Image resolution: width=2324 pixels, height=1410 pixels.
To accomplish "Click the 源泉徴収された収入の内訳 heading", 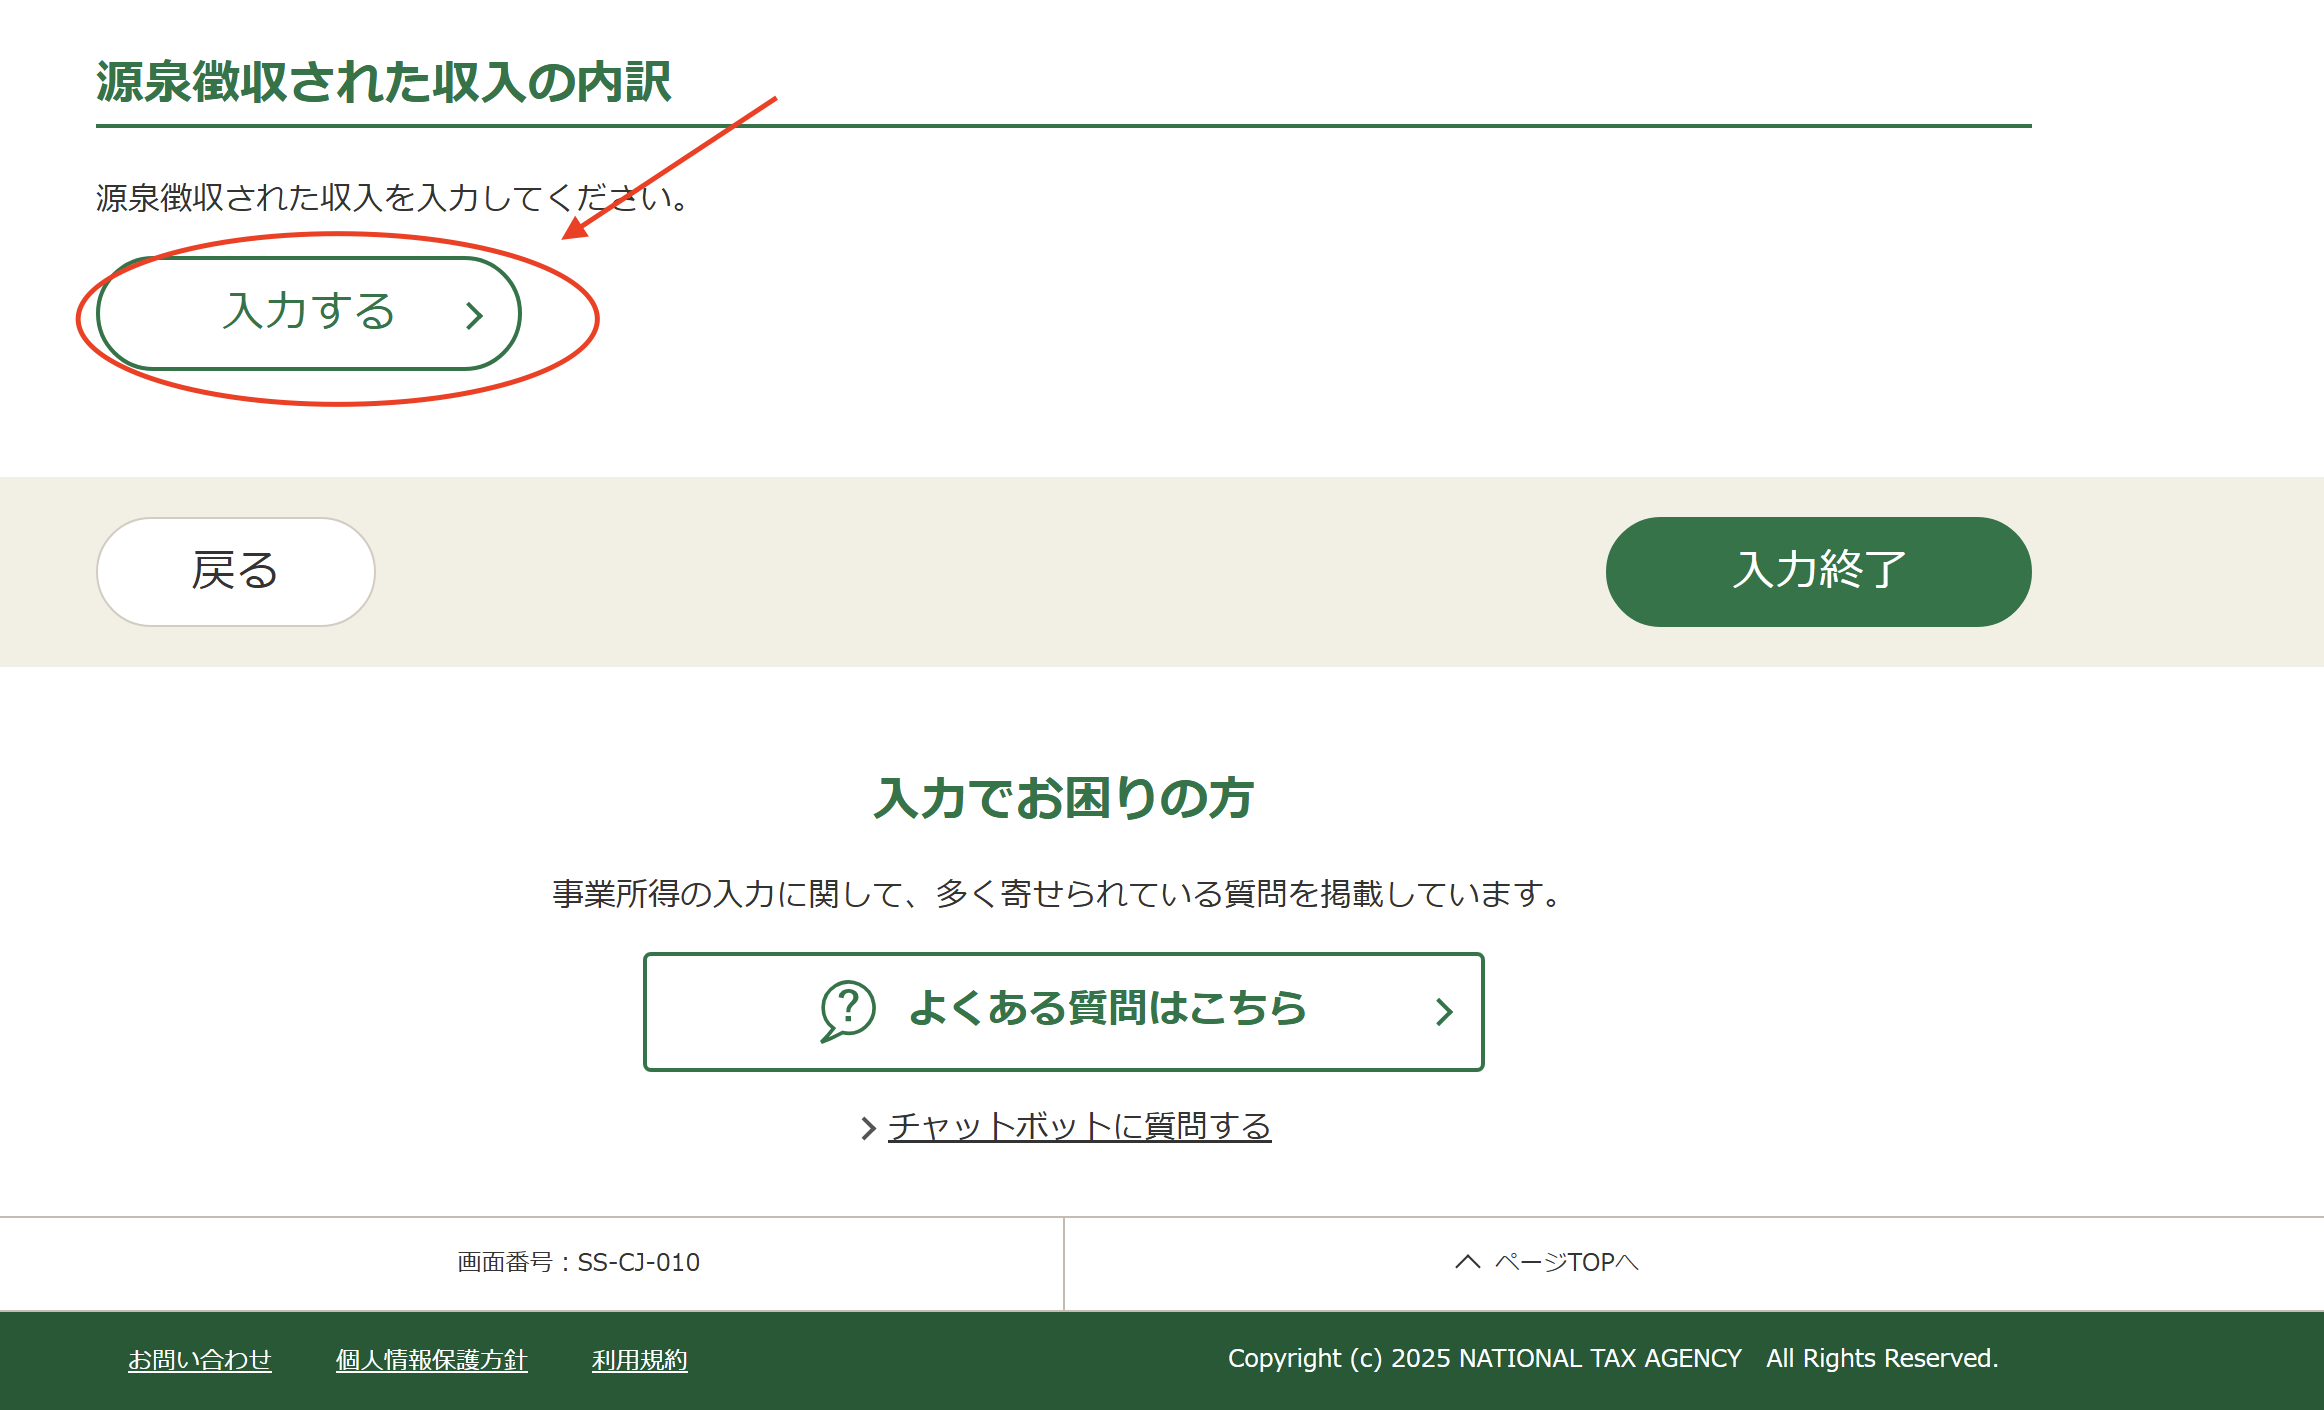I will click(384, 82).
